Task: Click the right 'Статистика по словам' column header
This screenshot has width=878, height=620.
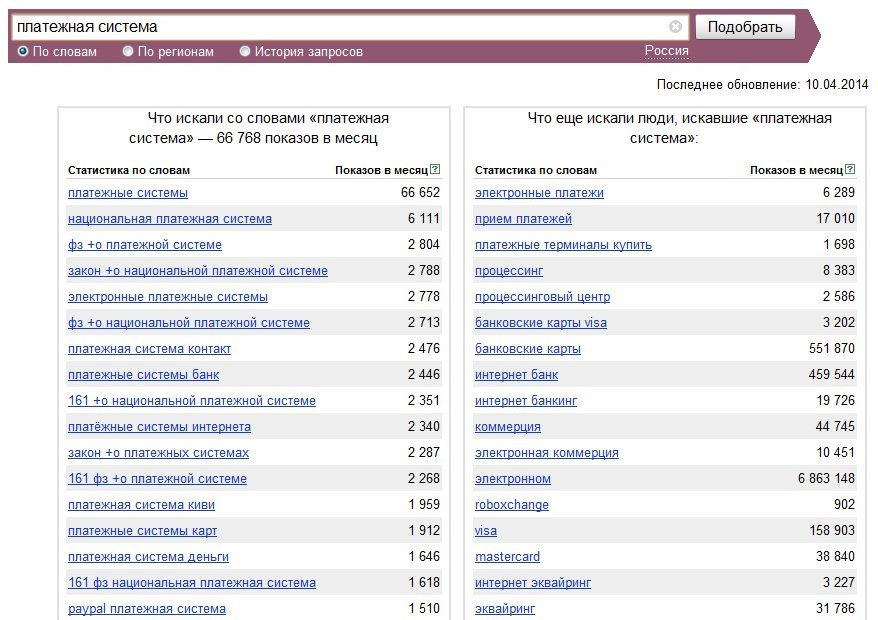Action: 536,170
